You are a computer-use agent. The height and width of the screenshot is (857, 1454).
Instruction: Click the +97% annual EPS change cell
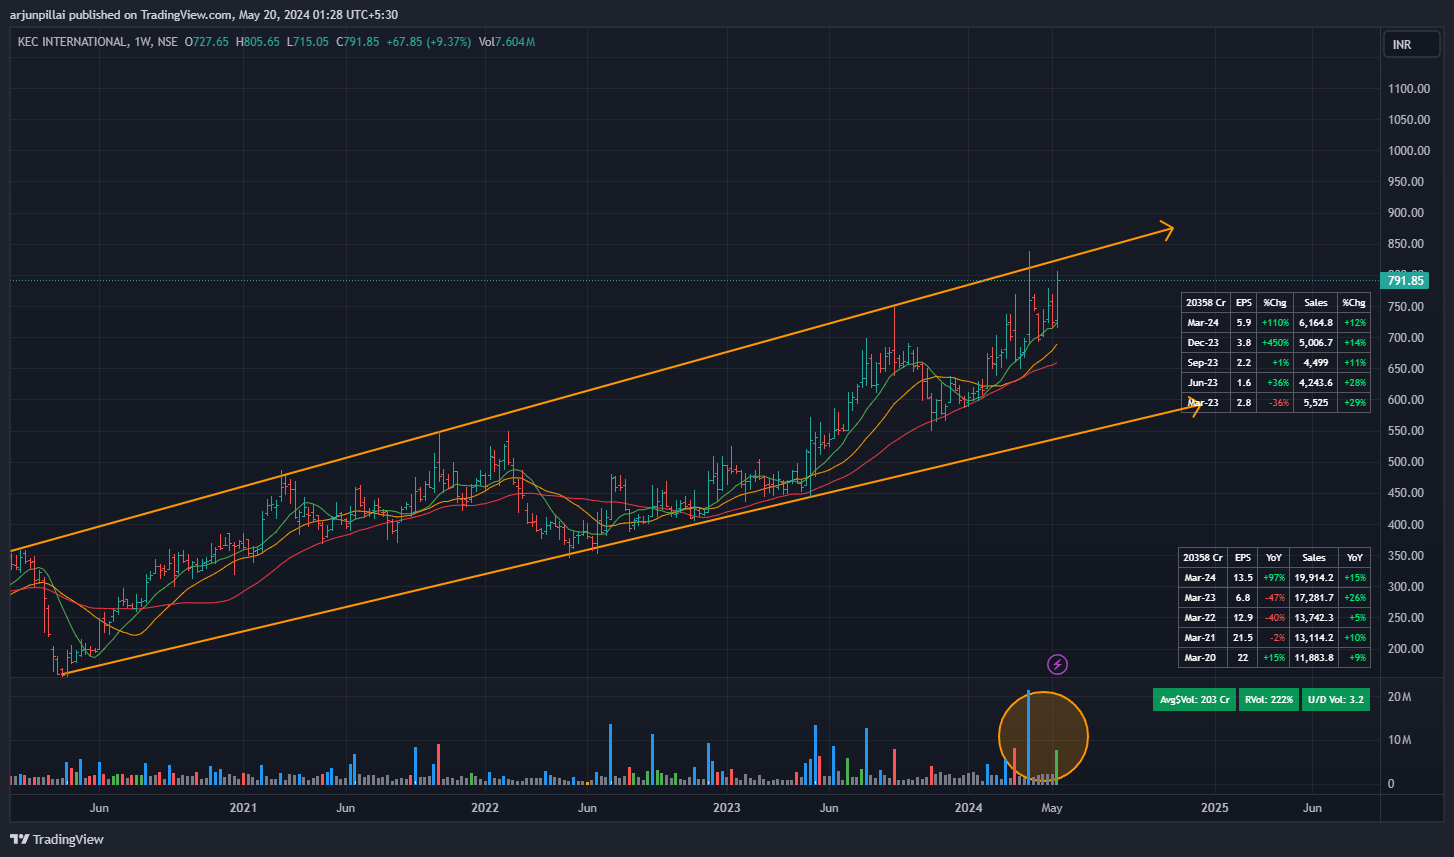click(1272, 578)
